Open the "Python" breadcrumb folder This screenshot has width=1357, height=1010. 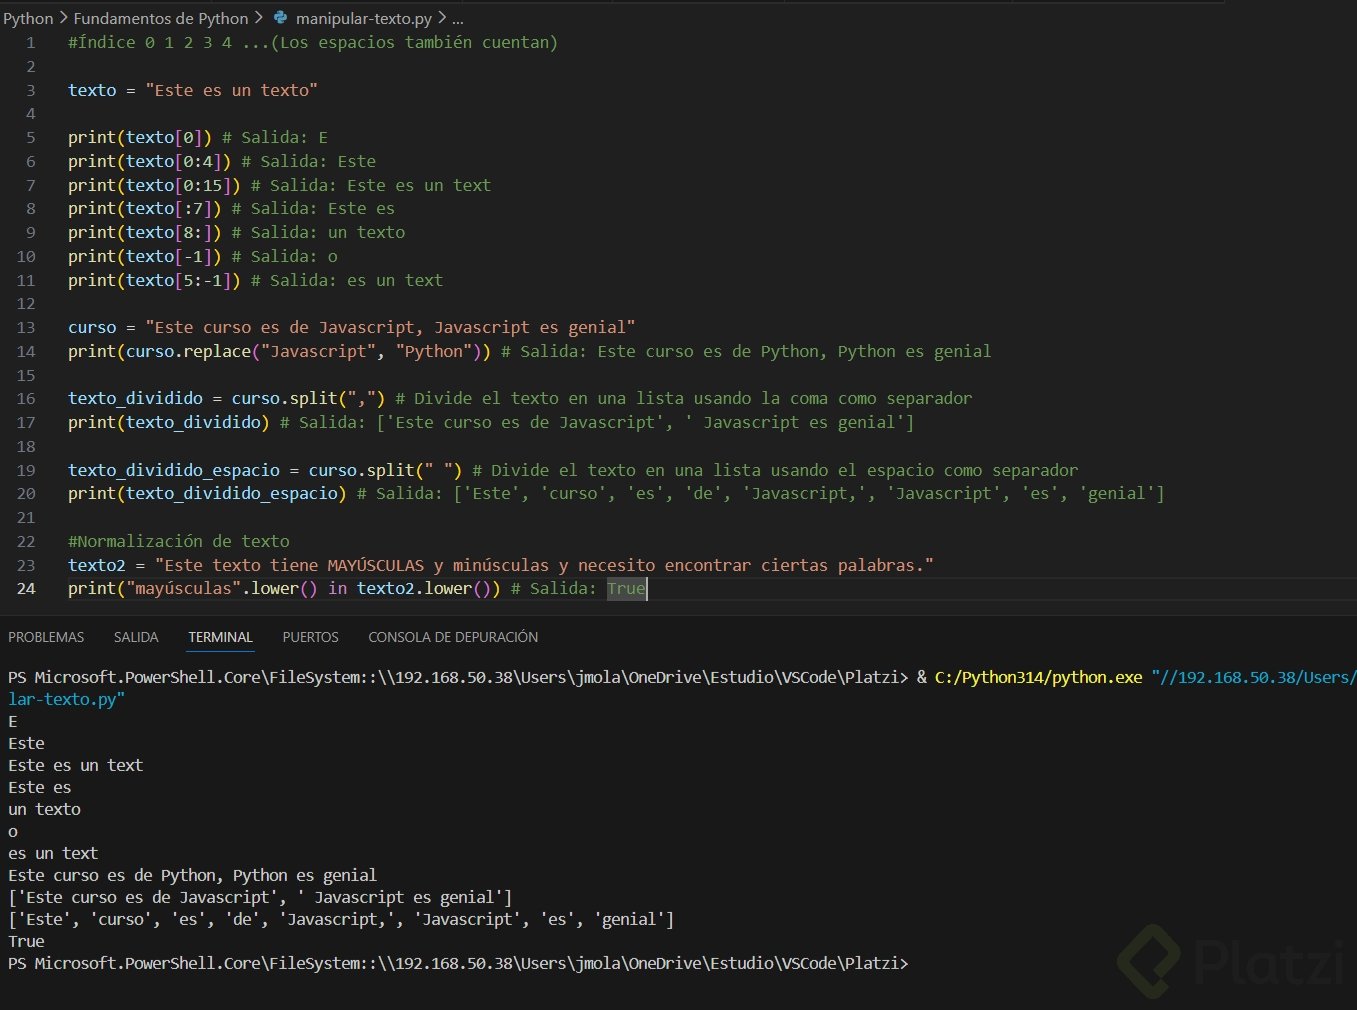pyautogui.click(x=28, y=18)
